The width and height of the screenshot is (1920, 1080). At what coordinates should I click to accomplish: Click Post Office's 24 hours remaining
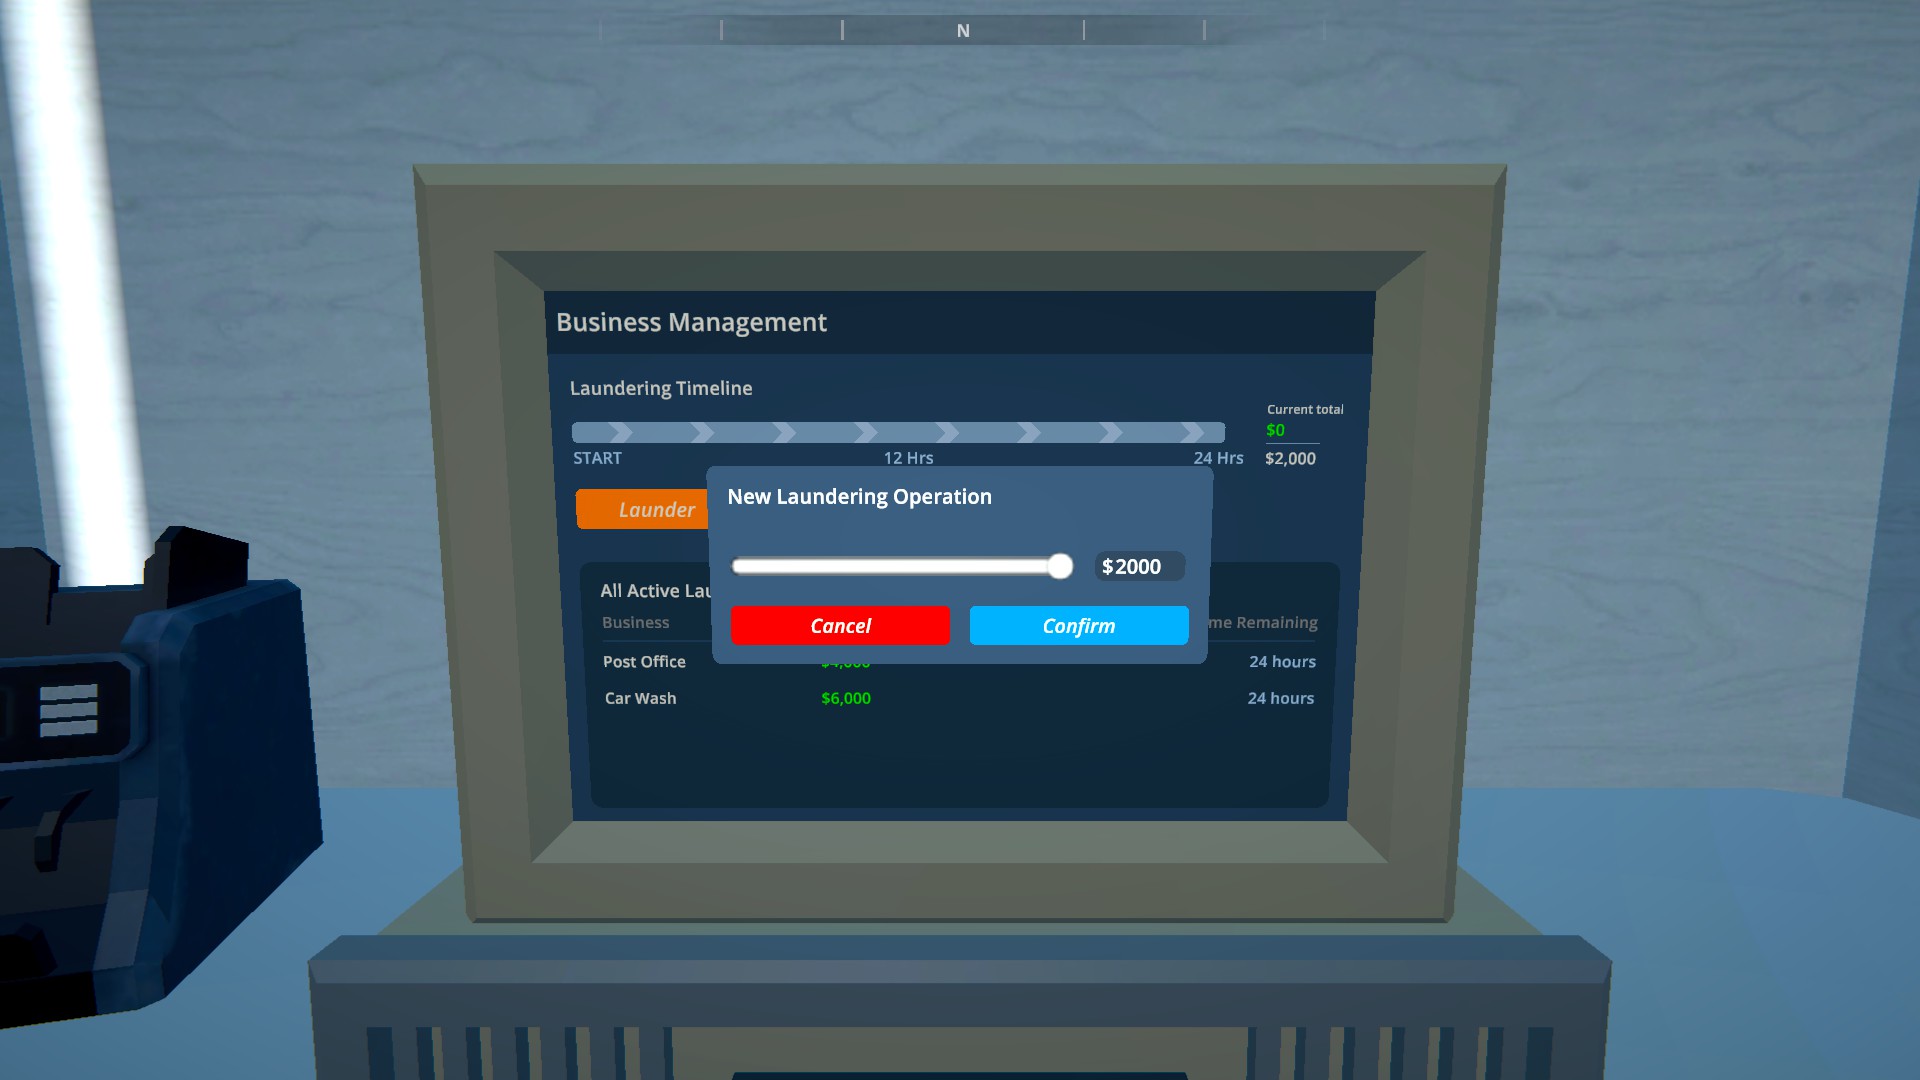click(x=1282, y=662)
